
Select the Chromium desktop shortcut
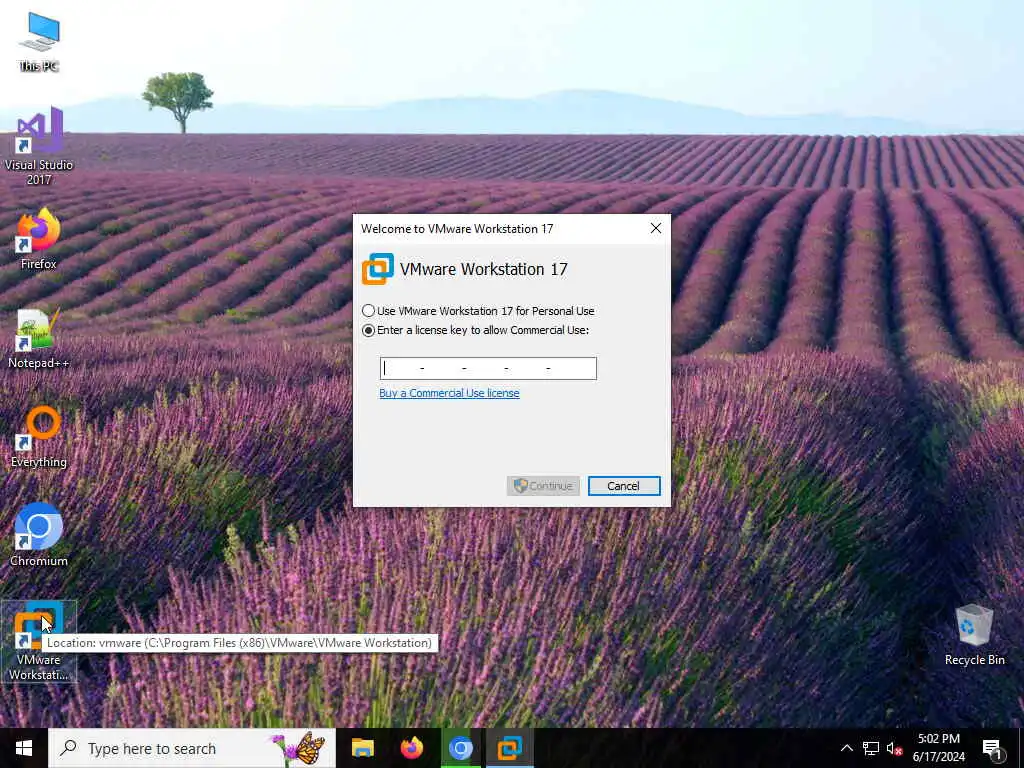pyautogui.click(x=39, y=535)
